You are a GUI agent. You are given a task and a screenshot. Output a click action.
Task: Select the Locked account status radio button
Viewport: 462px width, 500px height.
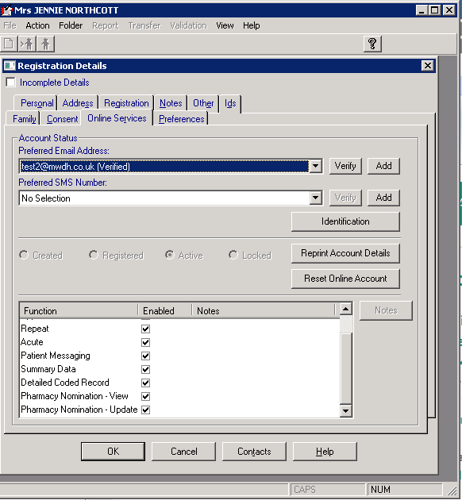(x=233, y=255)
